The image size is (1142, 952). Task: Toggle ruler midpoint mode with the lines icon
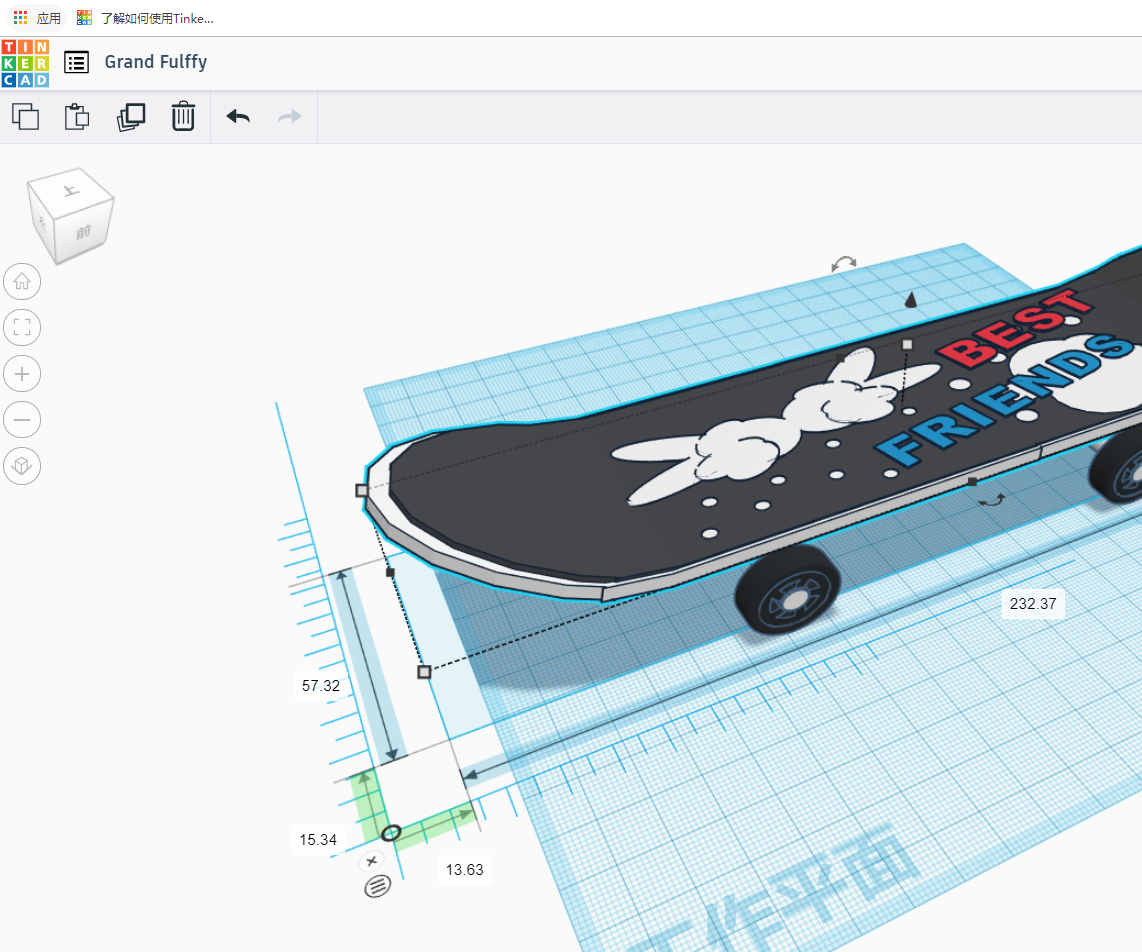click(377, 886)
